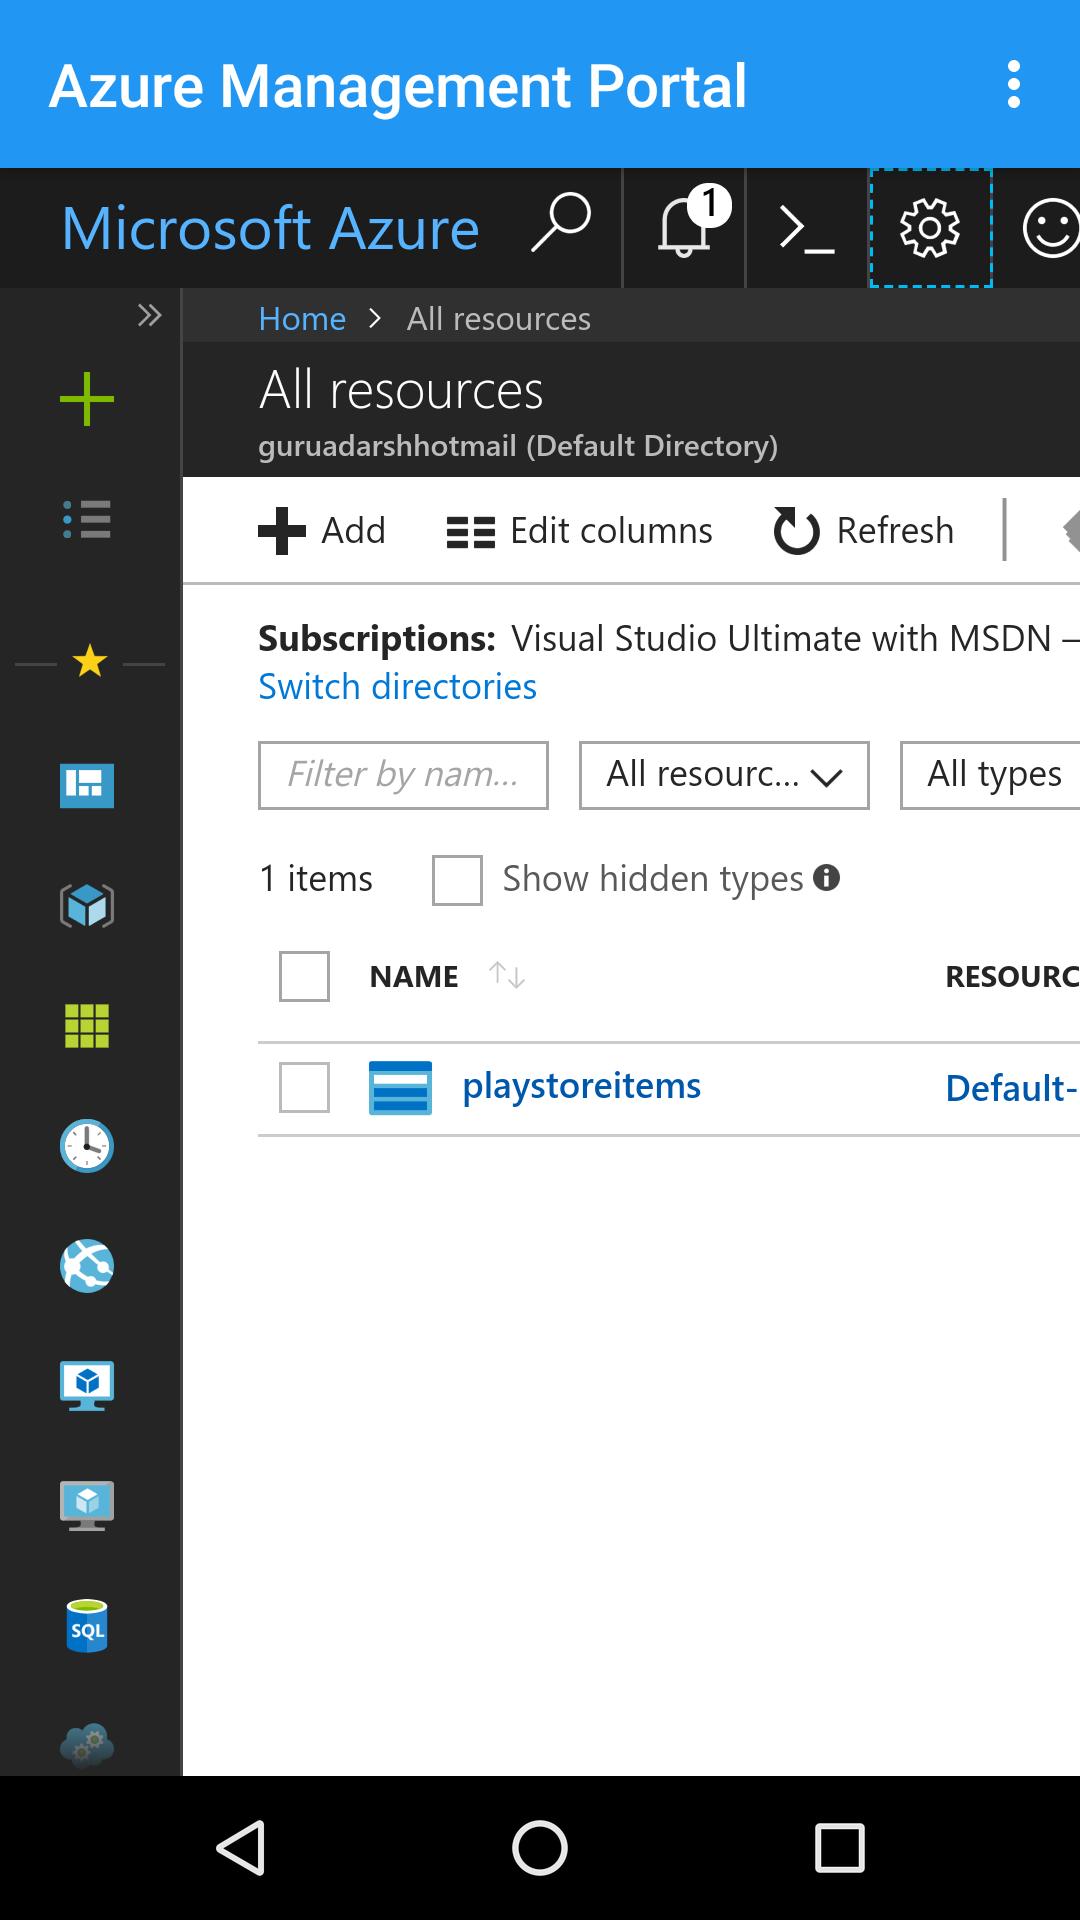Open Edit columns

[580, 530]
